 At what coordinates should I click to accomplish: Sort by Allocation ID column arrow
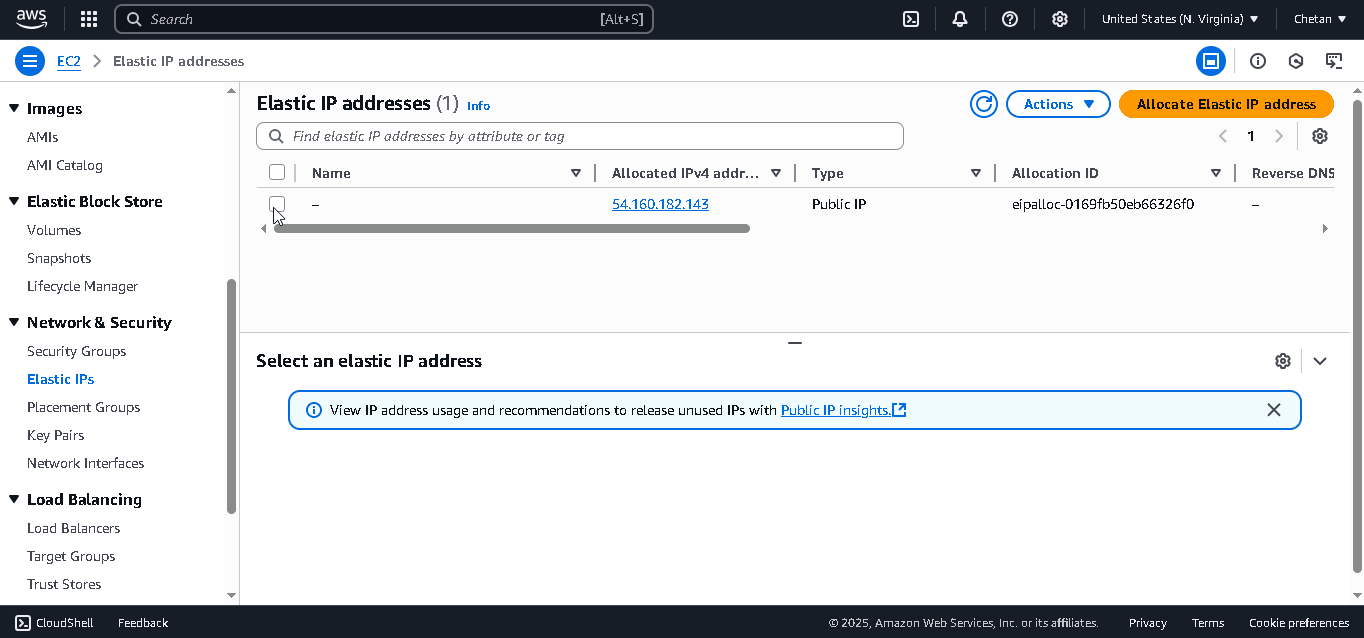click(1216, 173)
